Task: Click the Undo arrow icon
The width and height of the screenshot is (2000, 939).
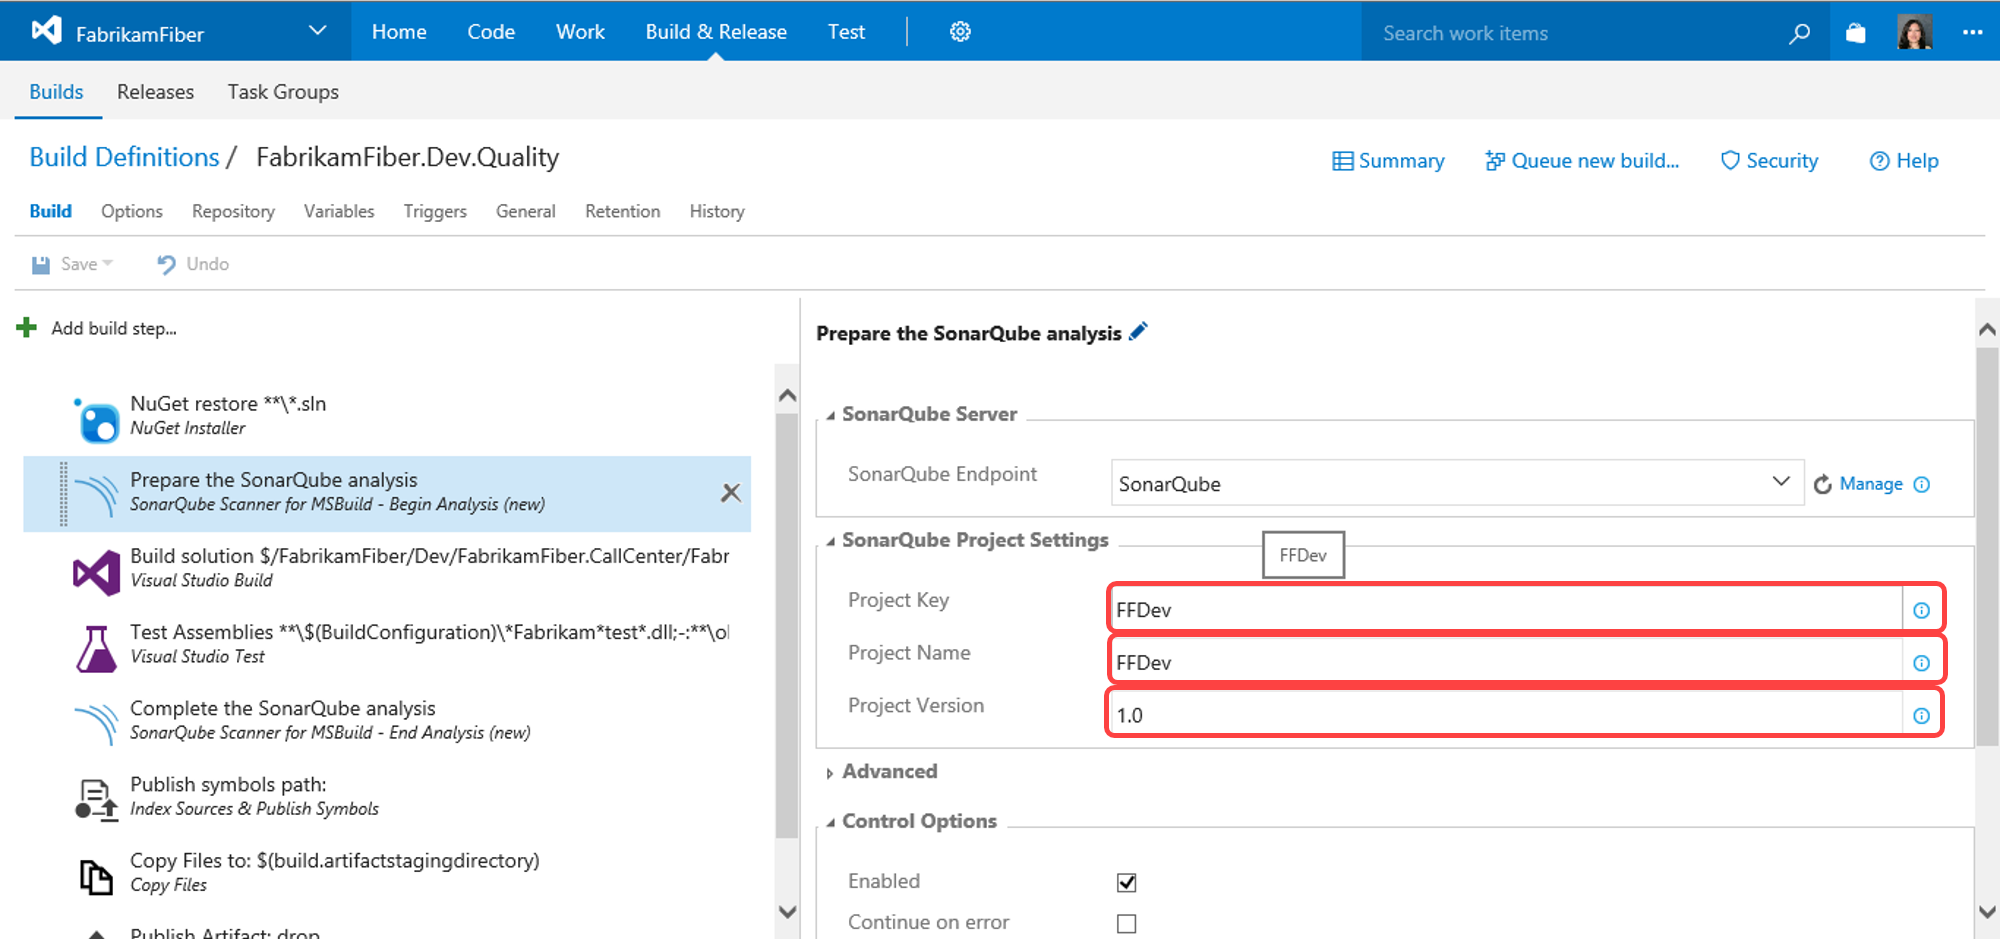Action: pos(166,264)
